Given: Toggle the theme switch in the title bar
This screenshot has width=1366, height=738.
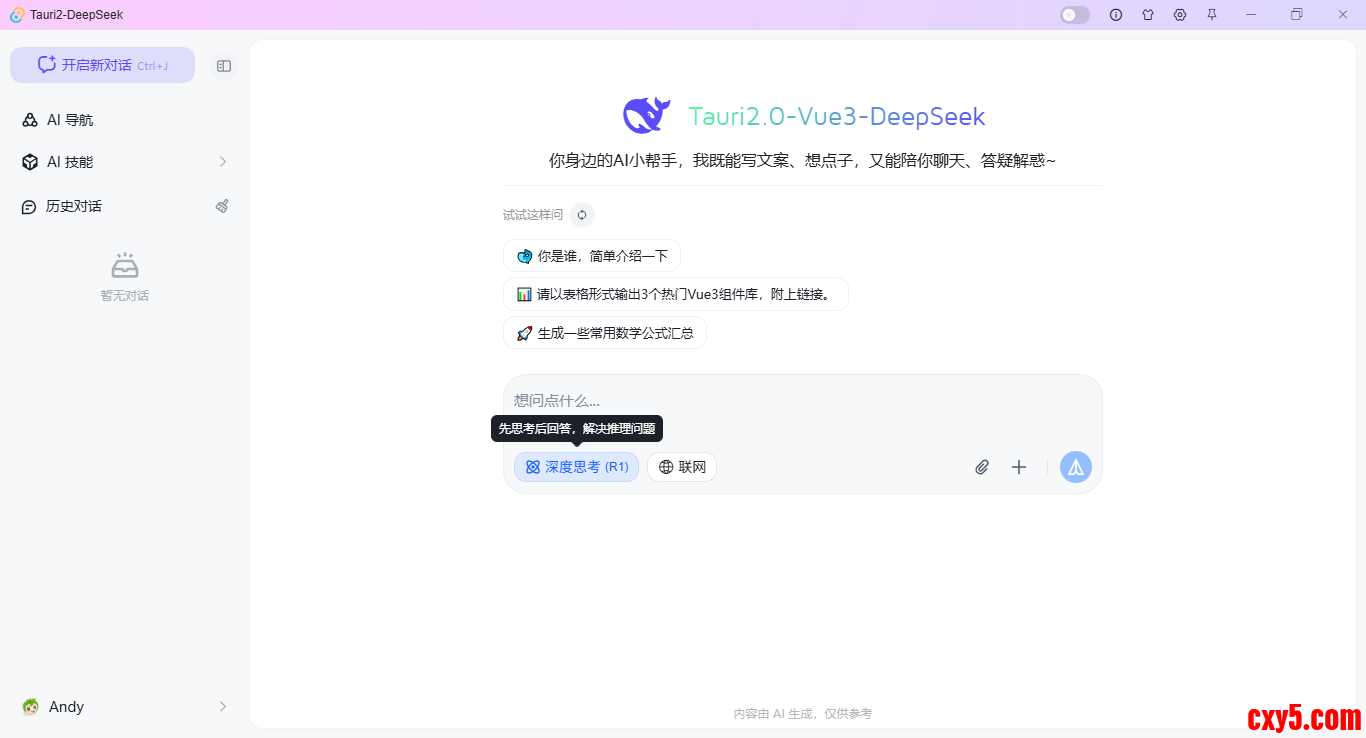Looking at the screenshot, I should pos(1075,15).
